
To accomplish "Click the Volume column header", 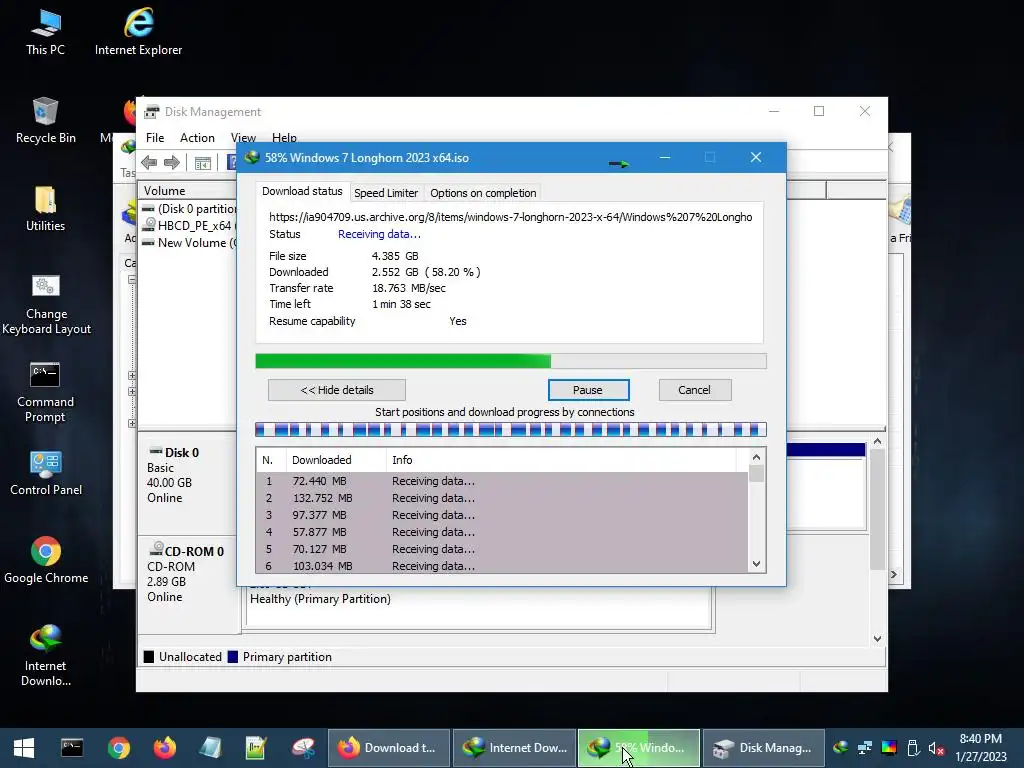I will pos(188,191).
